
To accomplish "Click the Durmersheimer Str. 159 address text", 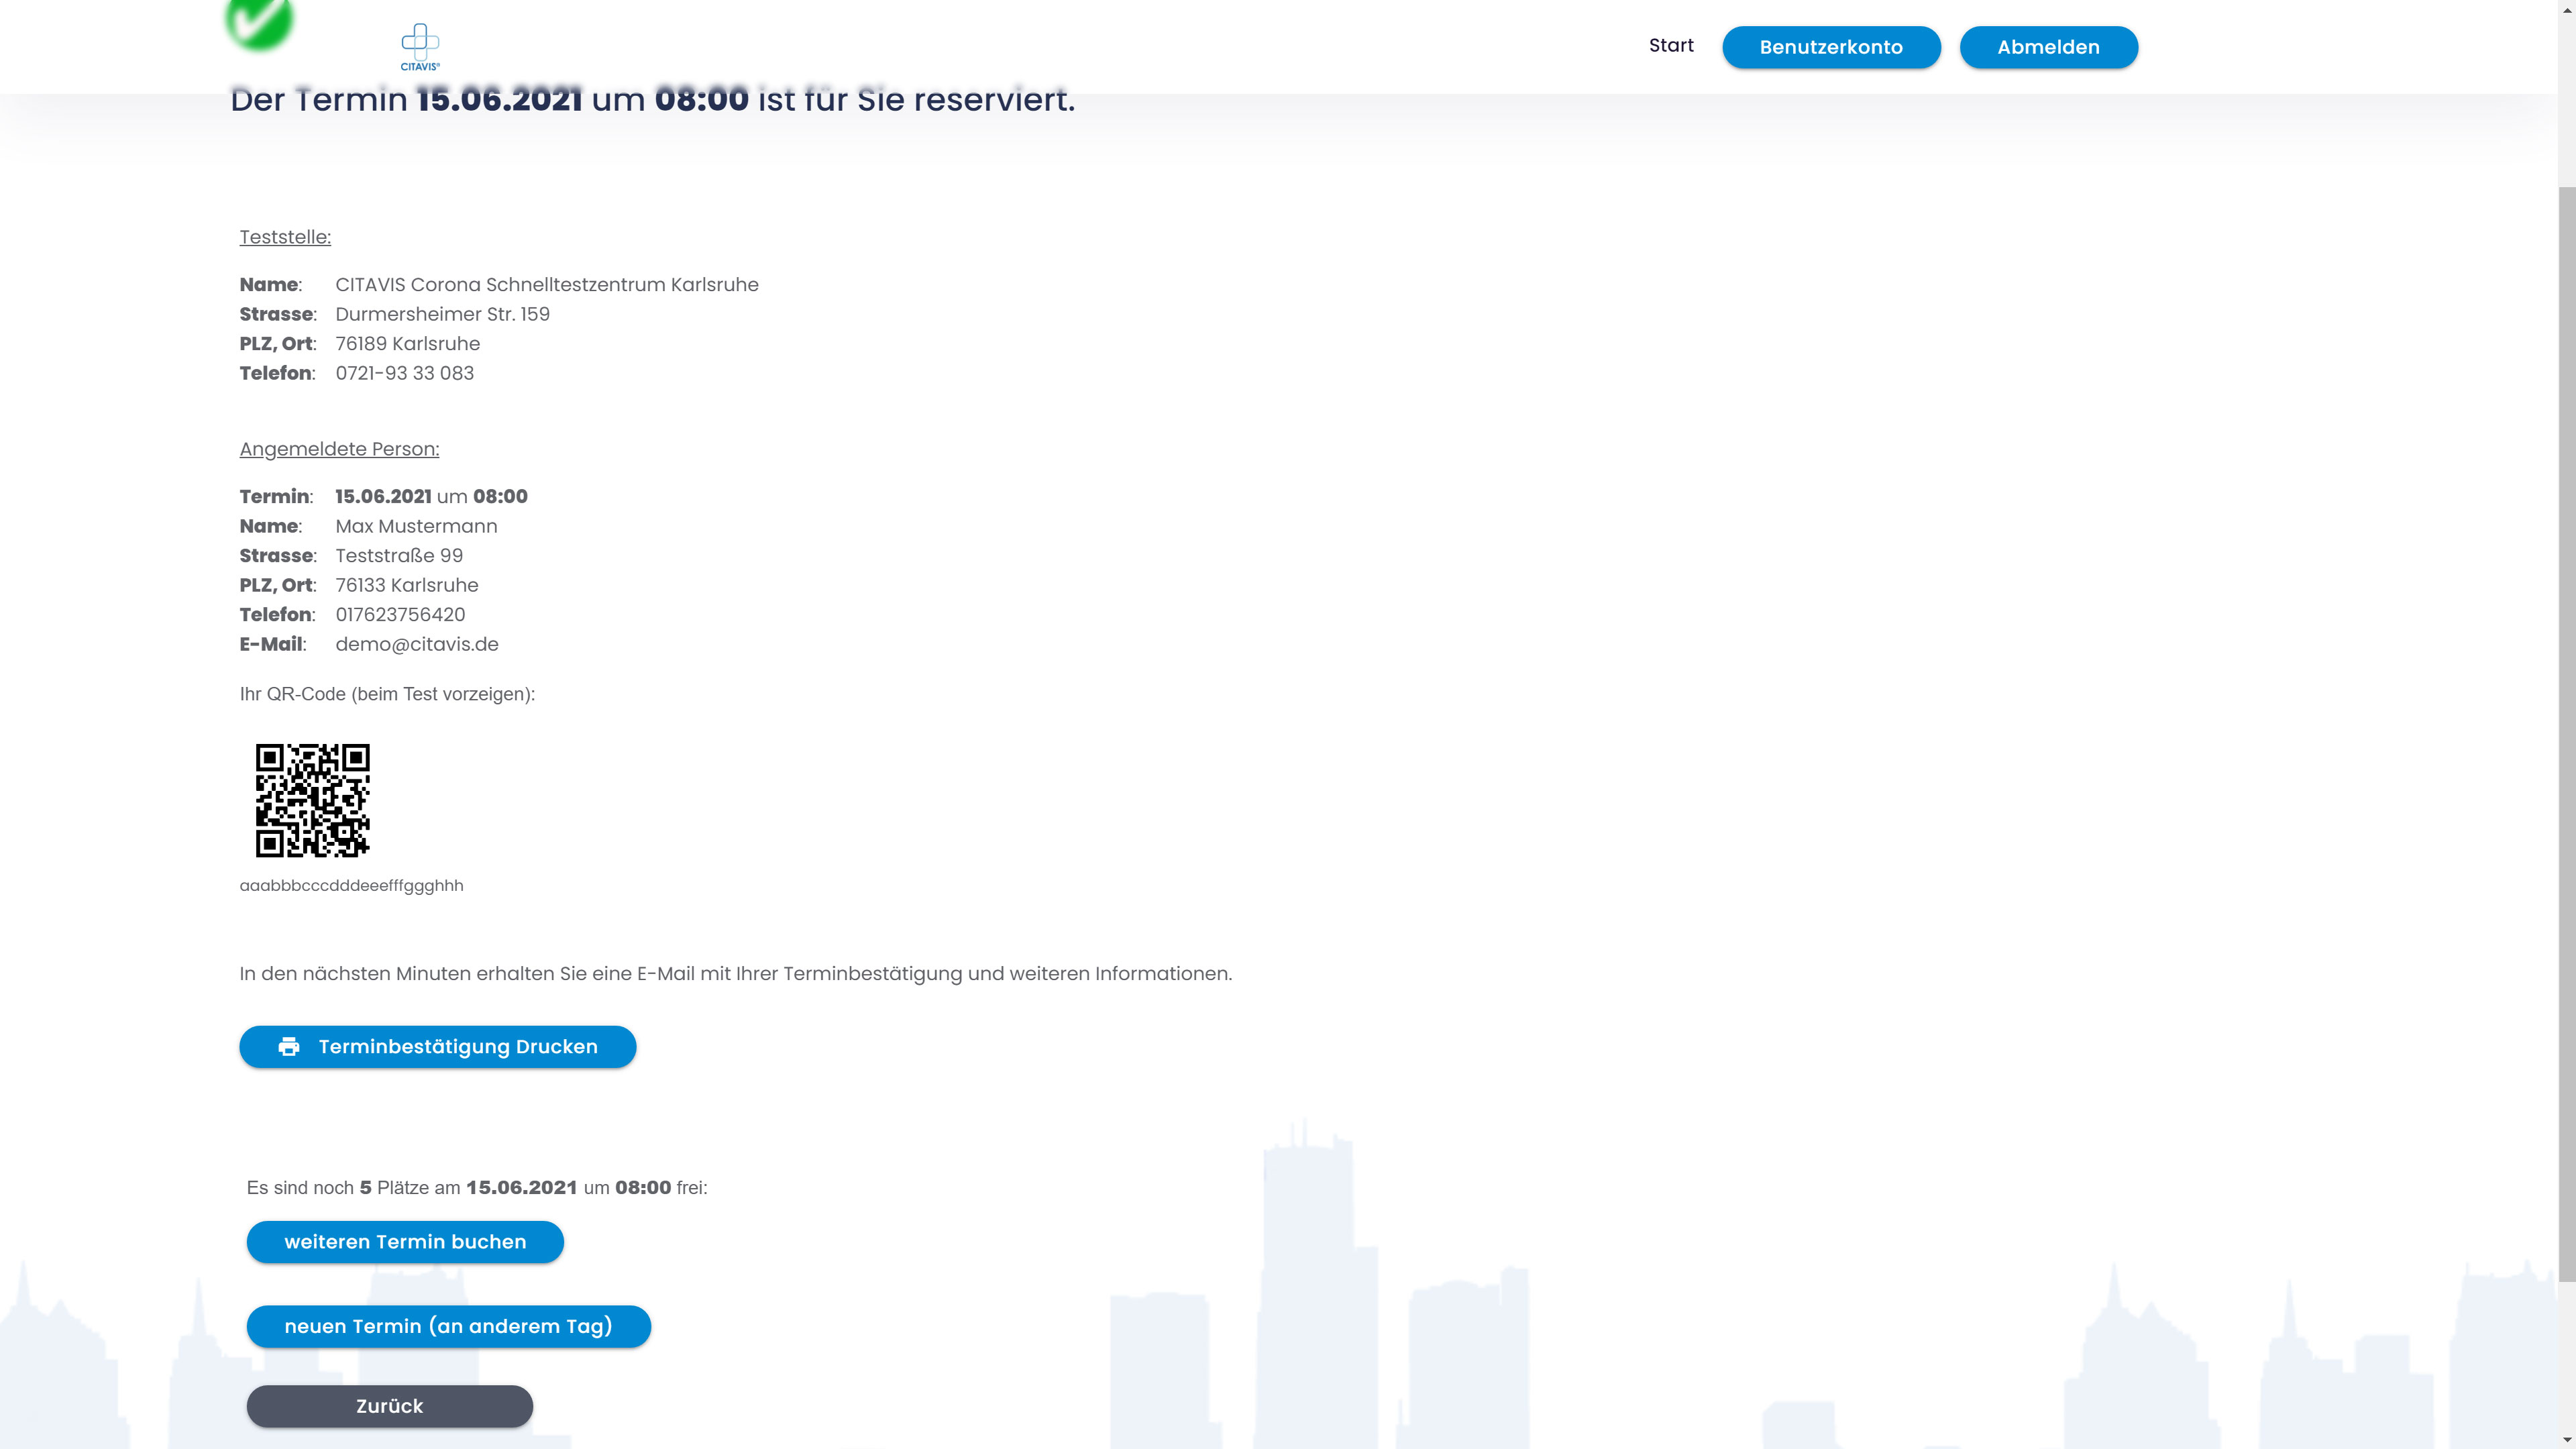I will [x=442, y=314].
